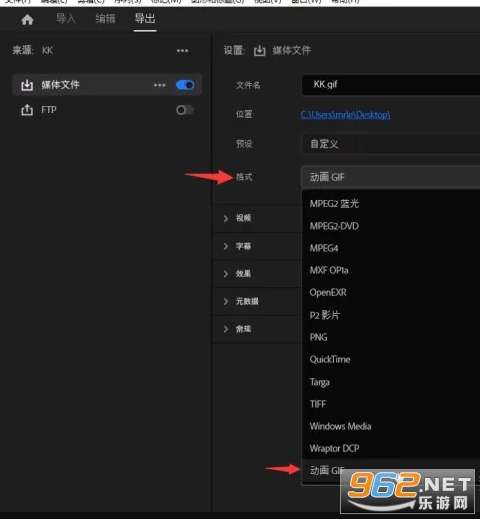Image resolution: width=480 pixels, height=519 pixels.
Task: Click the FTP upload icon
Action: [27, 110]
